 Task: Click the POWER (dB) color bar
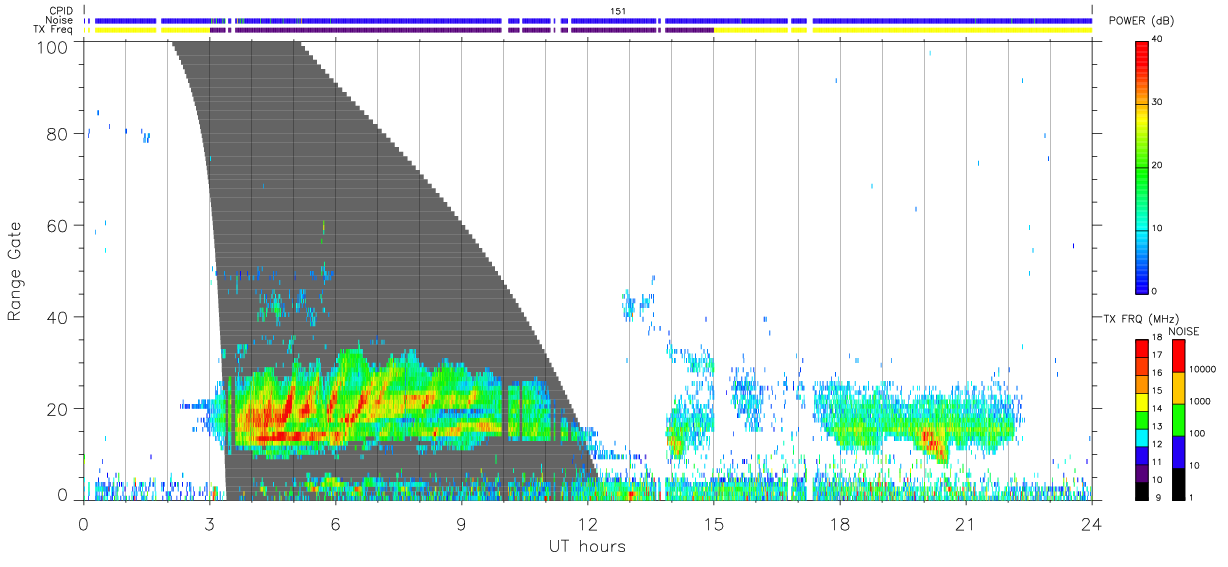(x=1141, y=166)
